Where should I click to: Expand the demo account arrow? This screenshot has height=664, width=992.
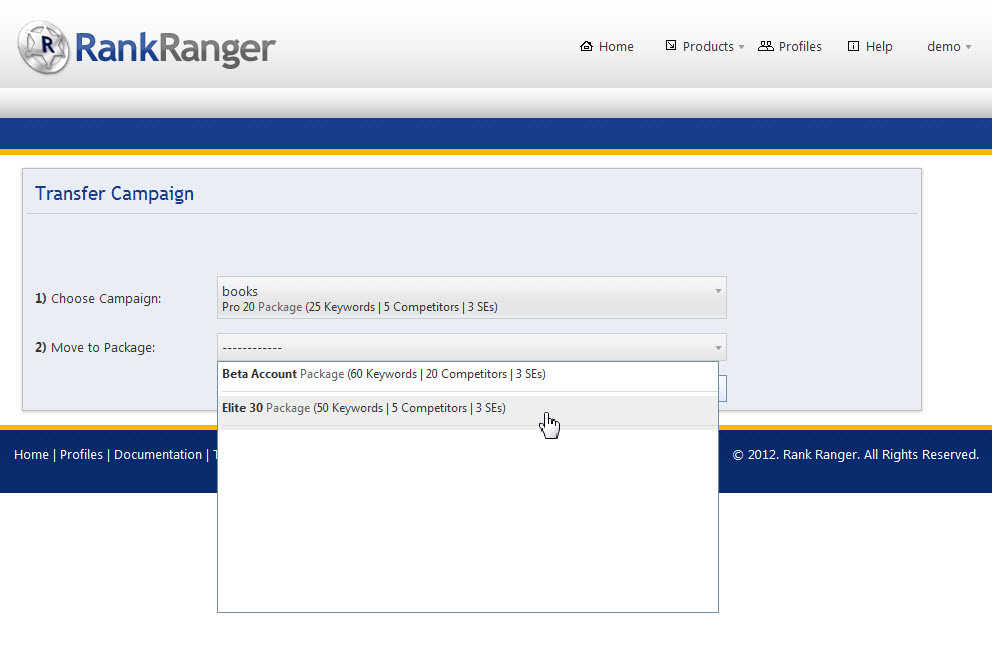coord(968,47)
